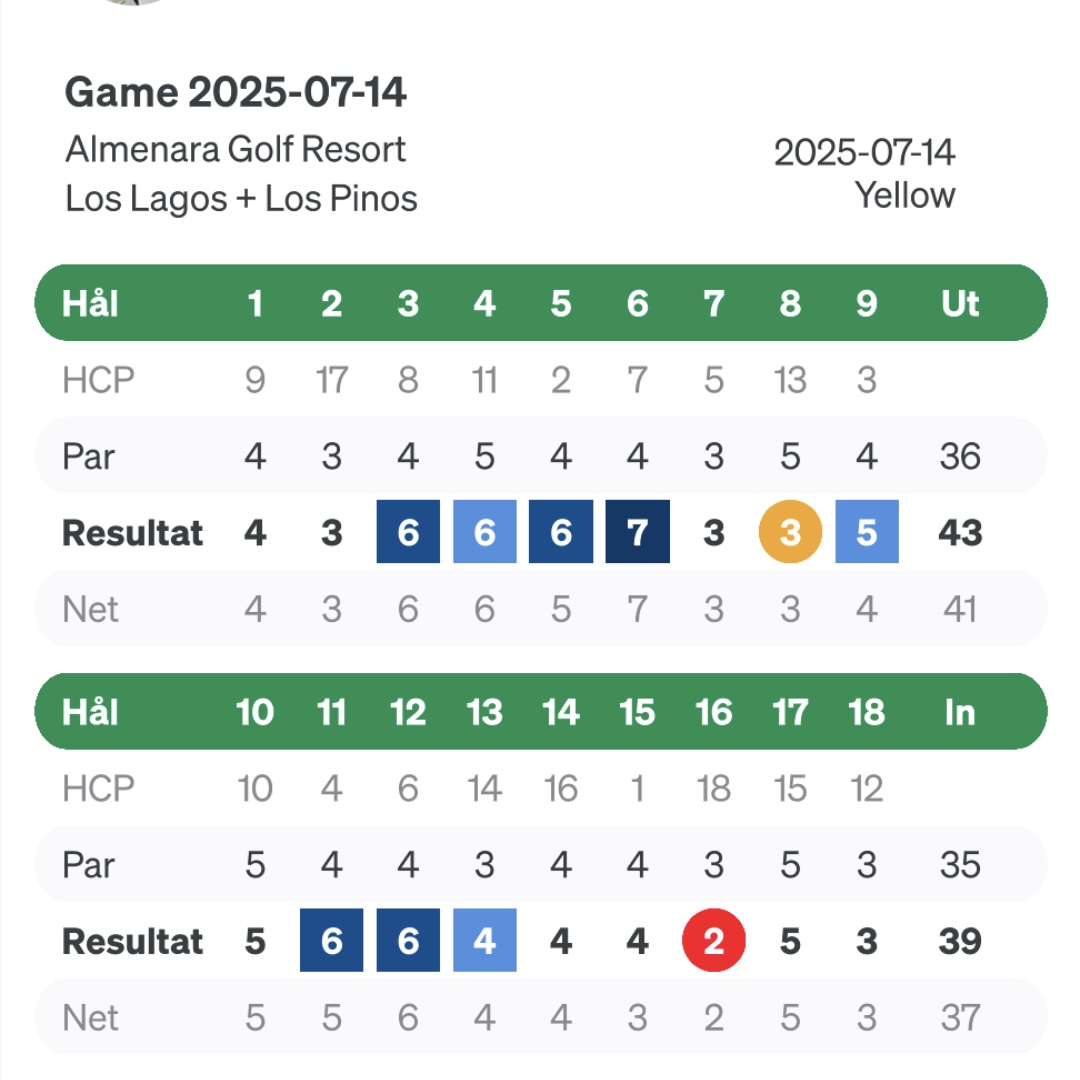Viewport: 1080px width, 1080px height.
Task: Select the In column header
Action: [x=960, y=712]
